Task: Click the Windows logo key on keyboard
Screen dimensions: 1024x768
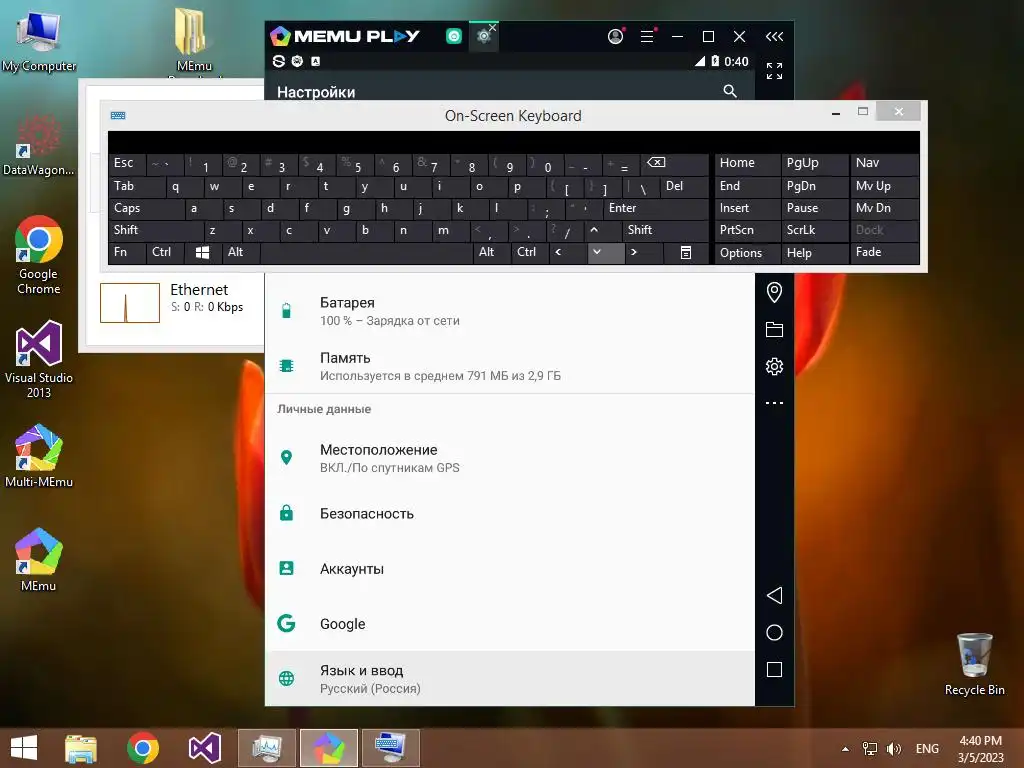Action: click(202, 253)
